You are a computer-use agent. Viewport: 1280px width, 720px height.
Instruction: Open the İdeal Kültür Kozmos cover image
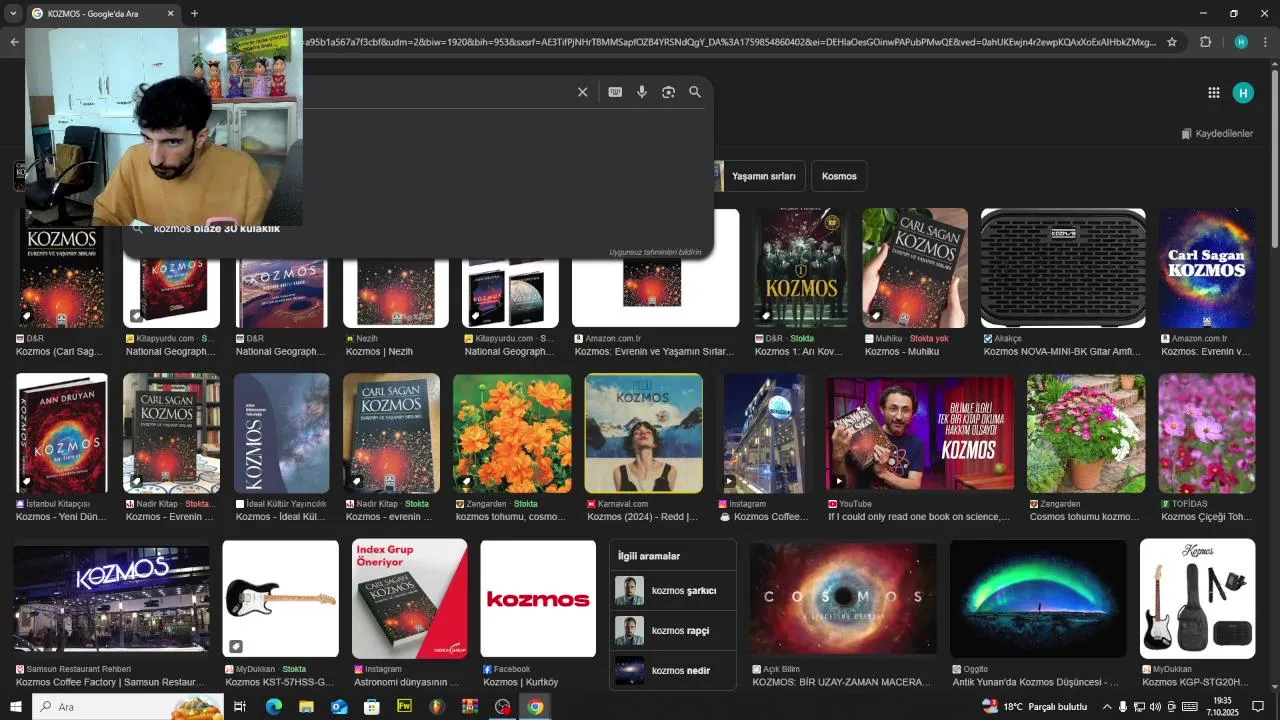[x=281, y=434]
